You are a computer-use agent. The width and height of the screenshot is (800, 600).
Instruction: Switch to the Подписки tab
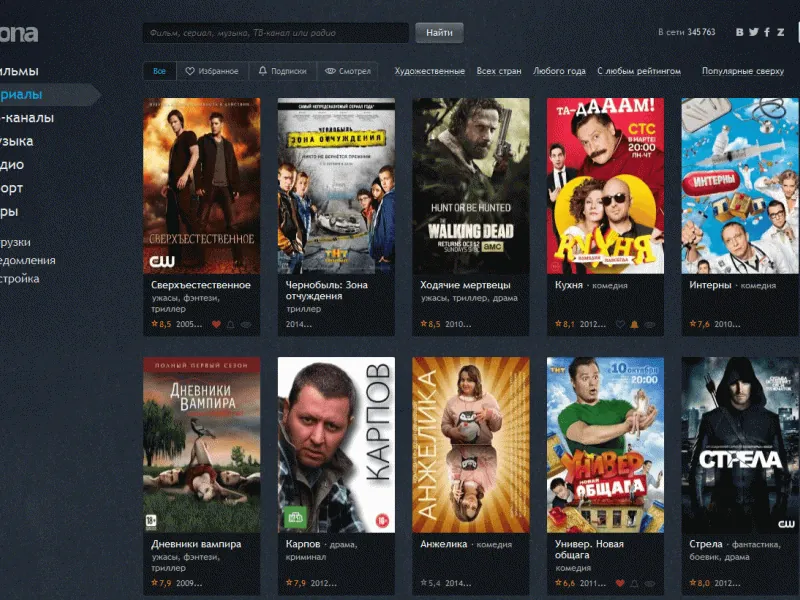(282, 71)
